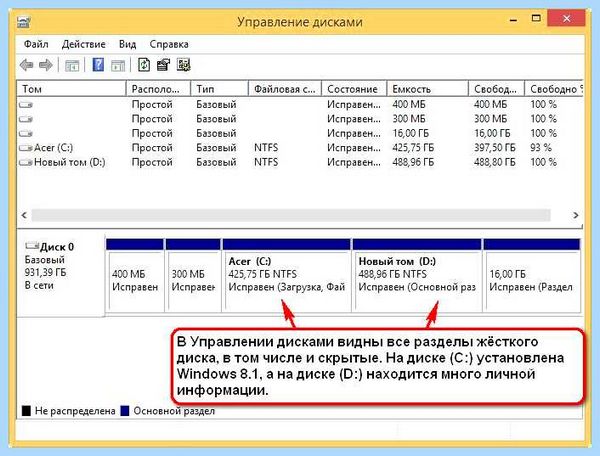Open the Справка menu
The image size is (600, 456).
pyautogui.click(x=169, y=44)
